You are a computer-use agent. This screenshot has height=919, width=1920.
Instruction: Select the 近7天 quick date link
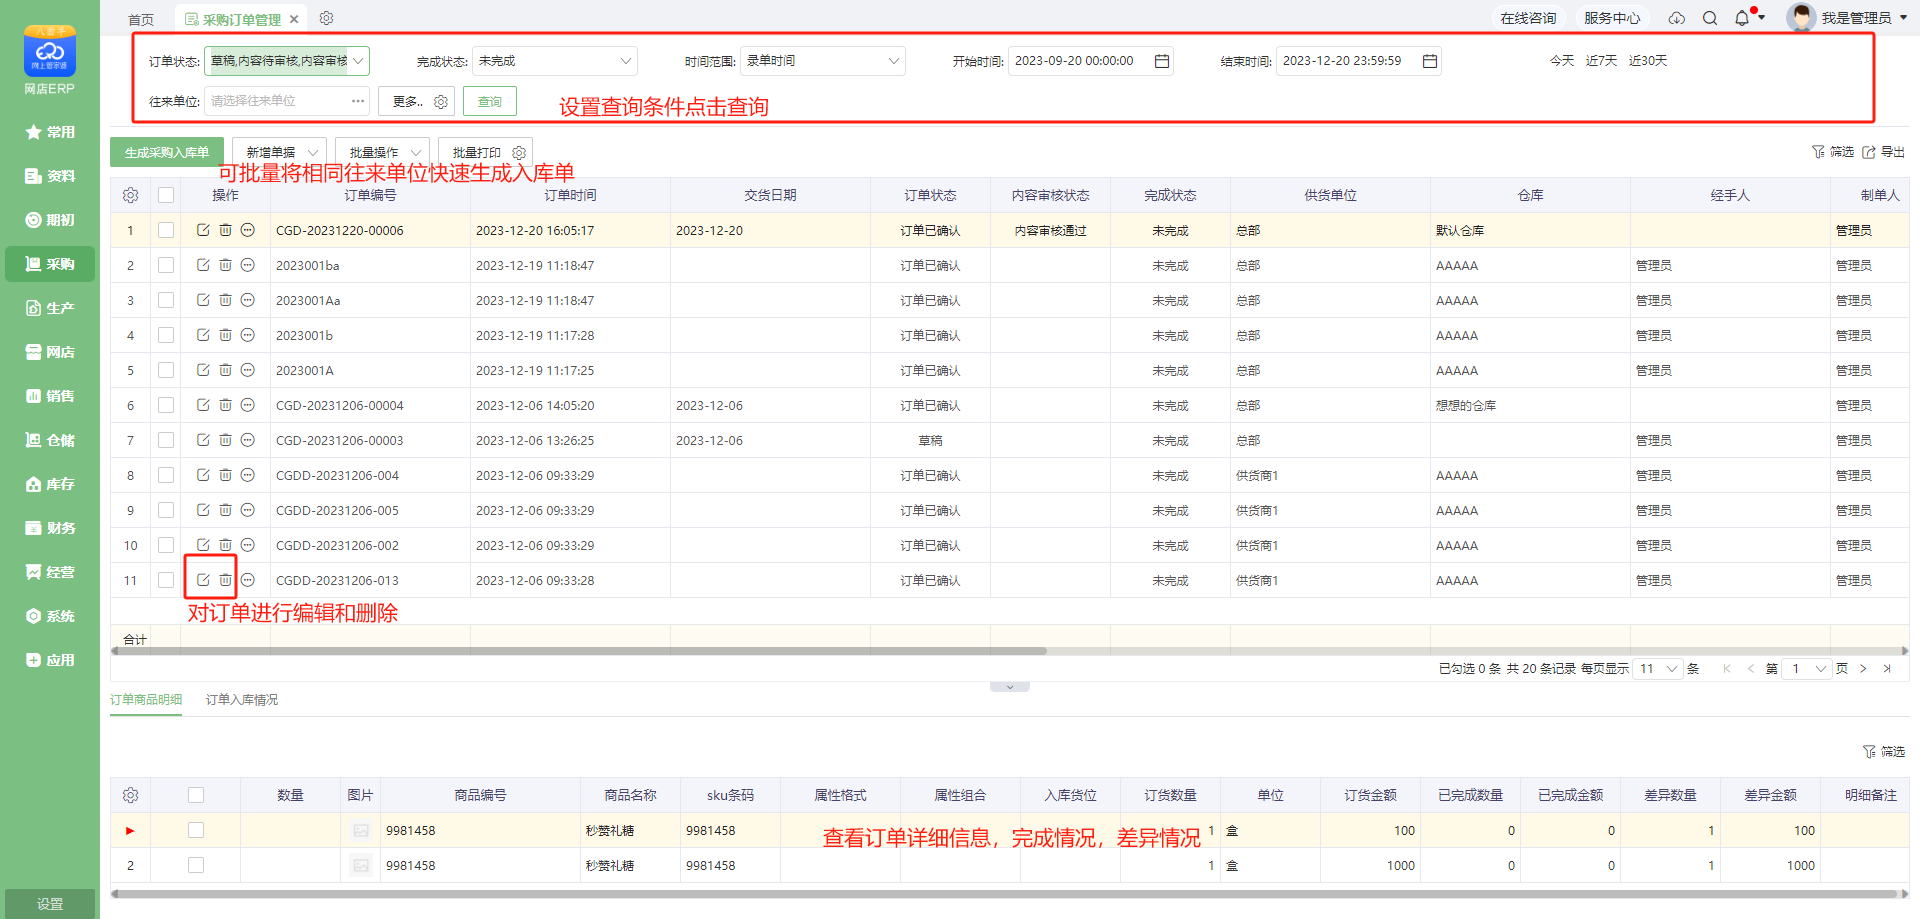click(1601, 61)
